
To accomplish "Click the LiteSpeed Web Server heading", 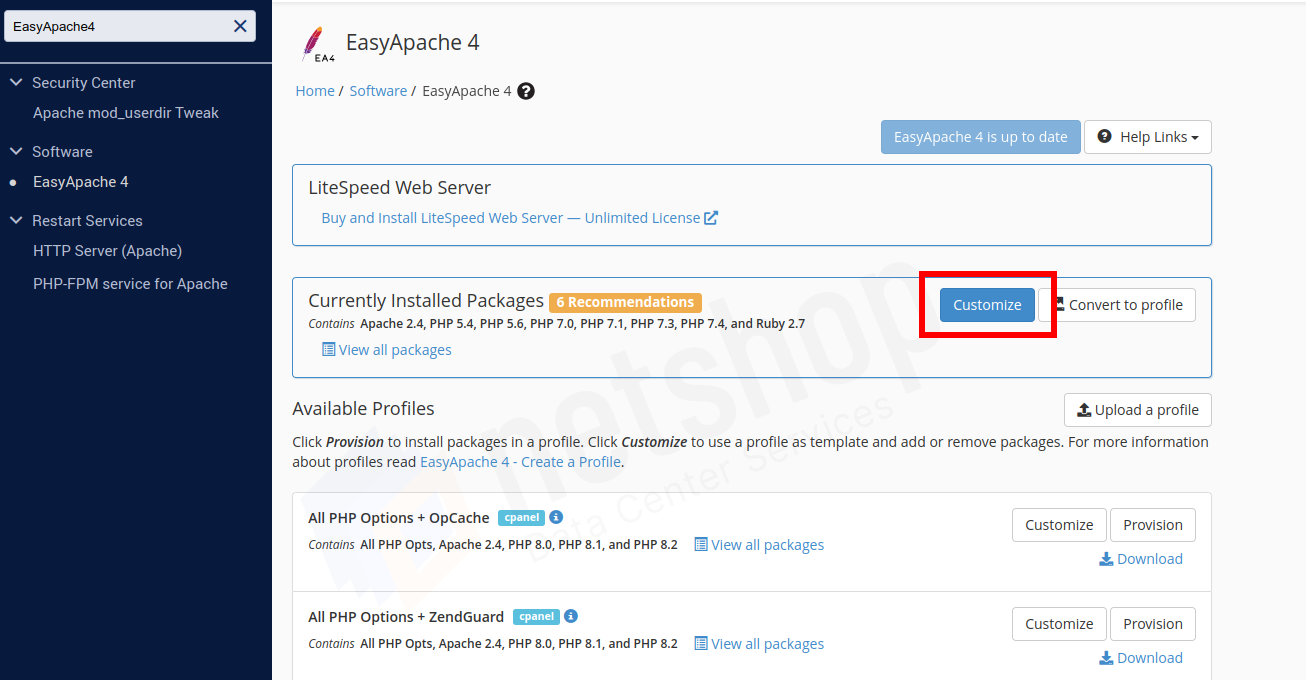I will pyautogui.click(x=400, y=188).
